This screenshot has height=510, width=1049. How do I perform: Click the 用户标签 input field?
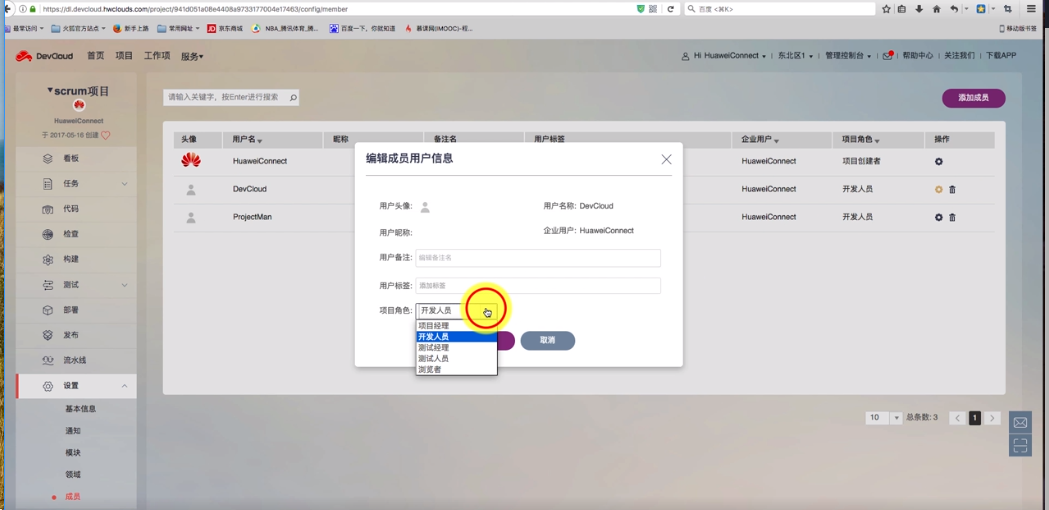(538, 286)
